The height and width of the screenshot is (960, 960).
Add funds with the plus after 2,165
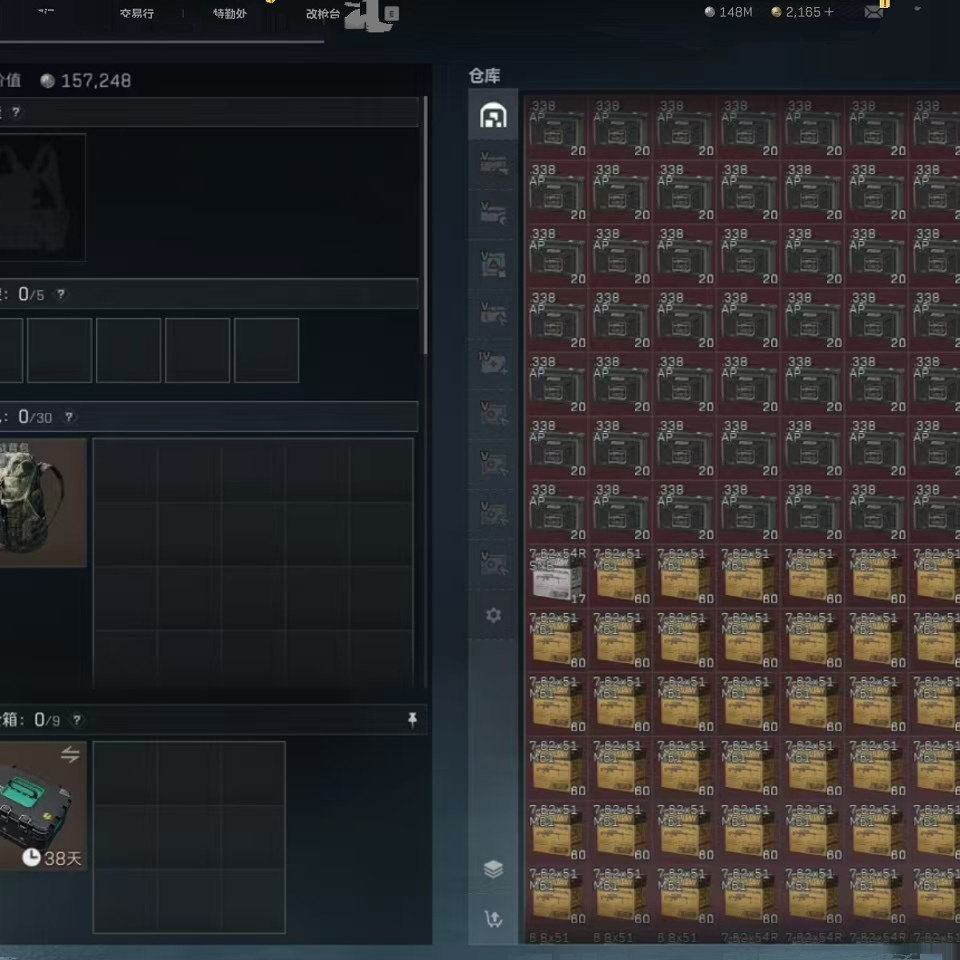tap(828, 12)
